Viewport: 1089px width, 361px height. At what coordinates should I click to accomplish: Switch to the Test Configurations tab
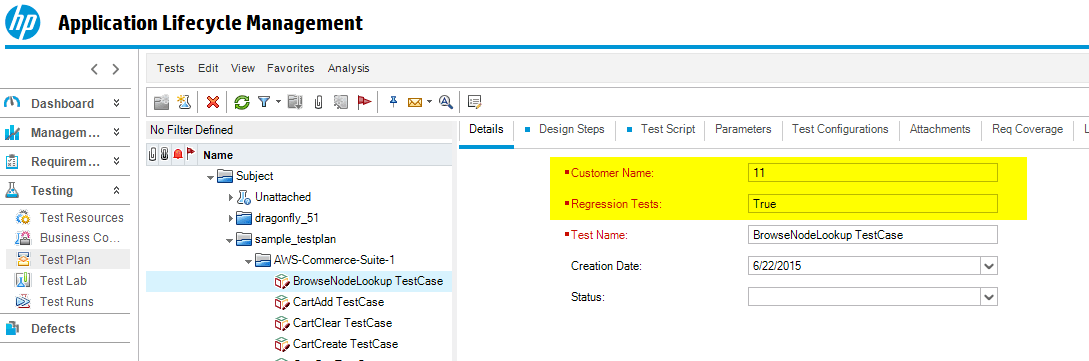tap(840, 129)
